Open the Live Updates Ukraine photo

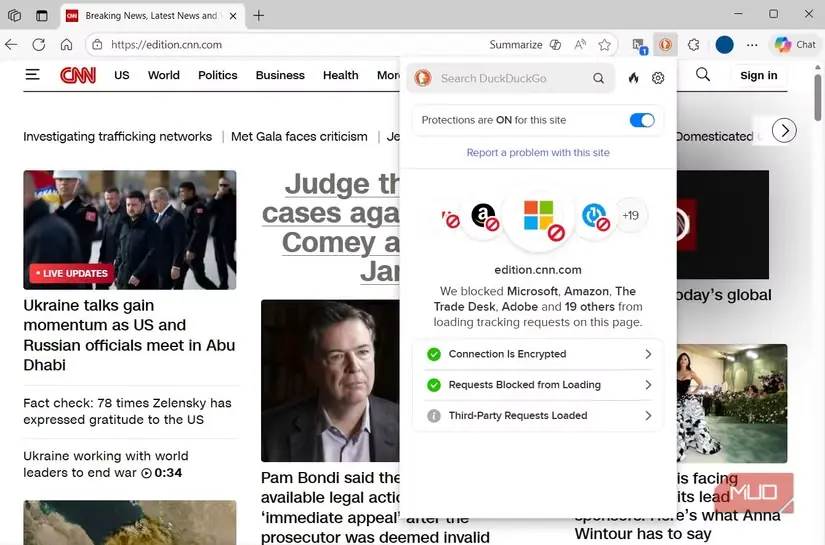[x=129, y=229]
